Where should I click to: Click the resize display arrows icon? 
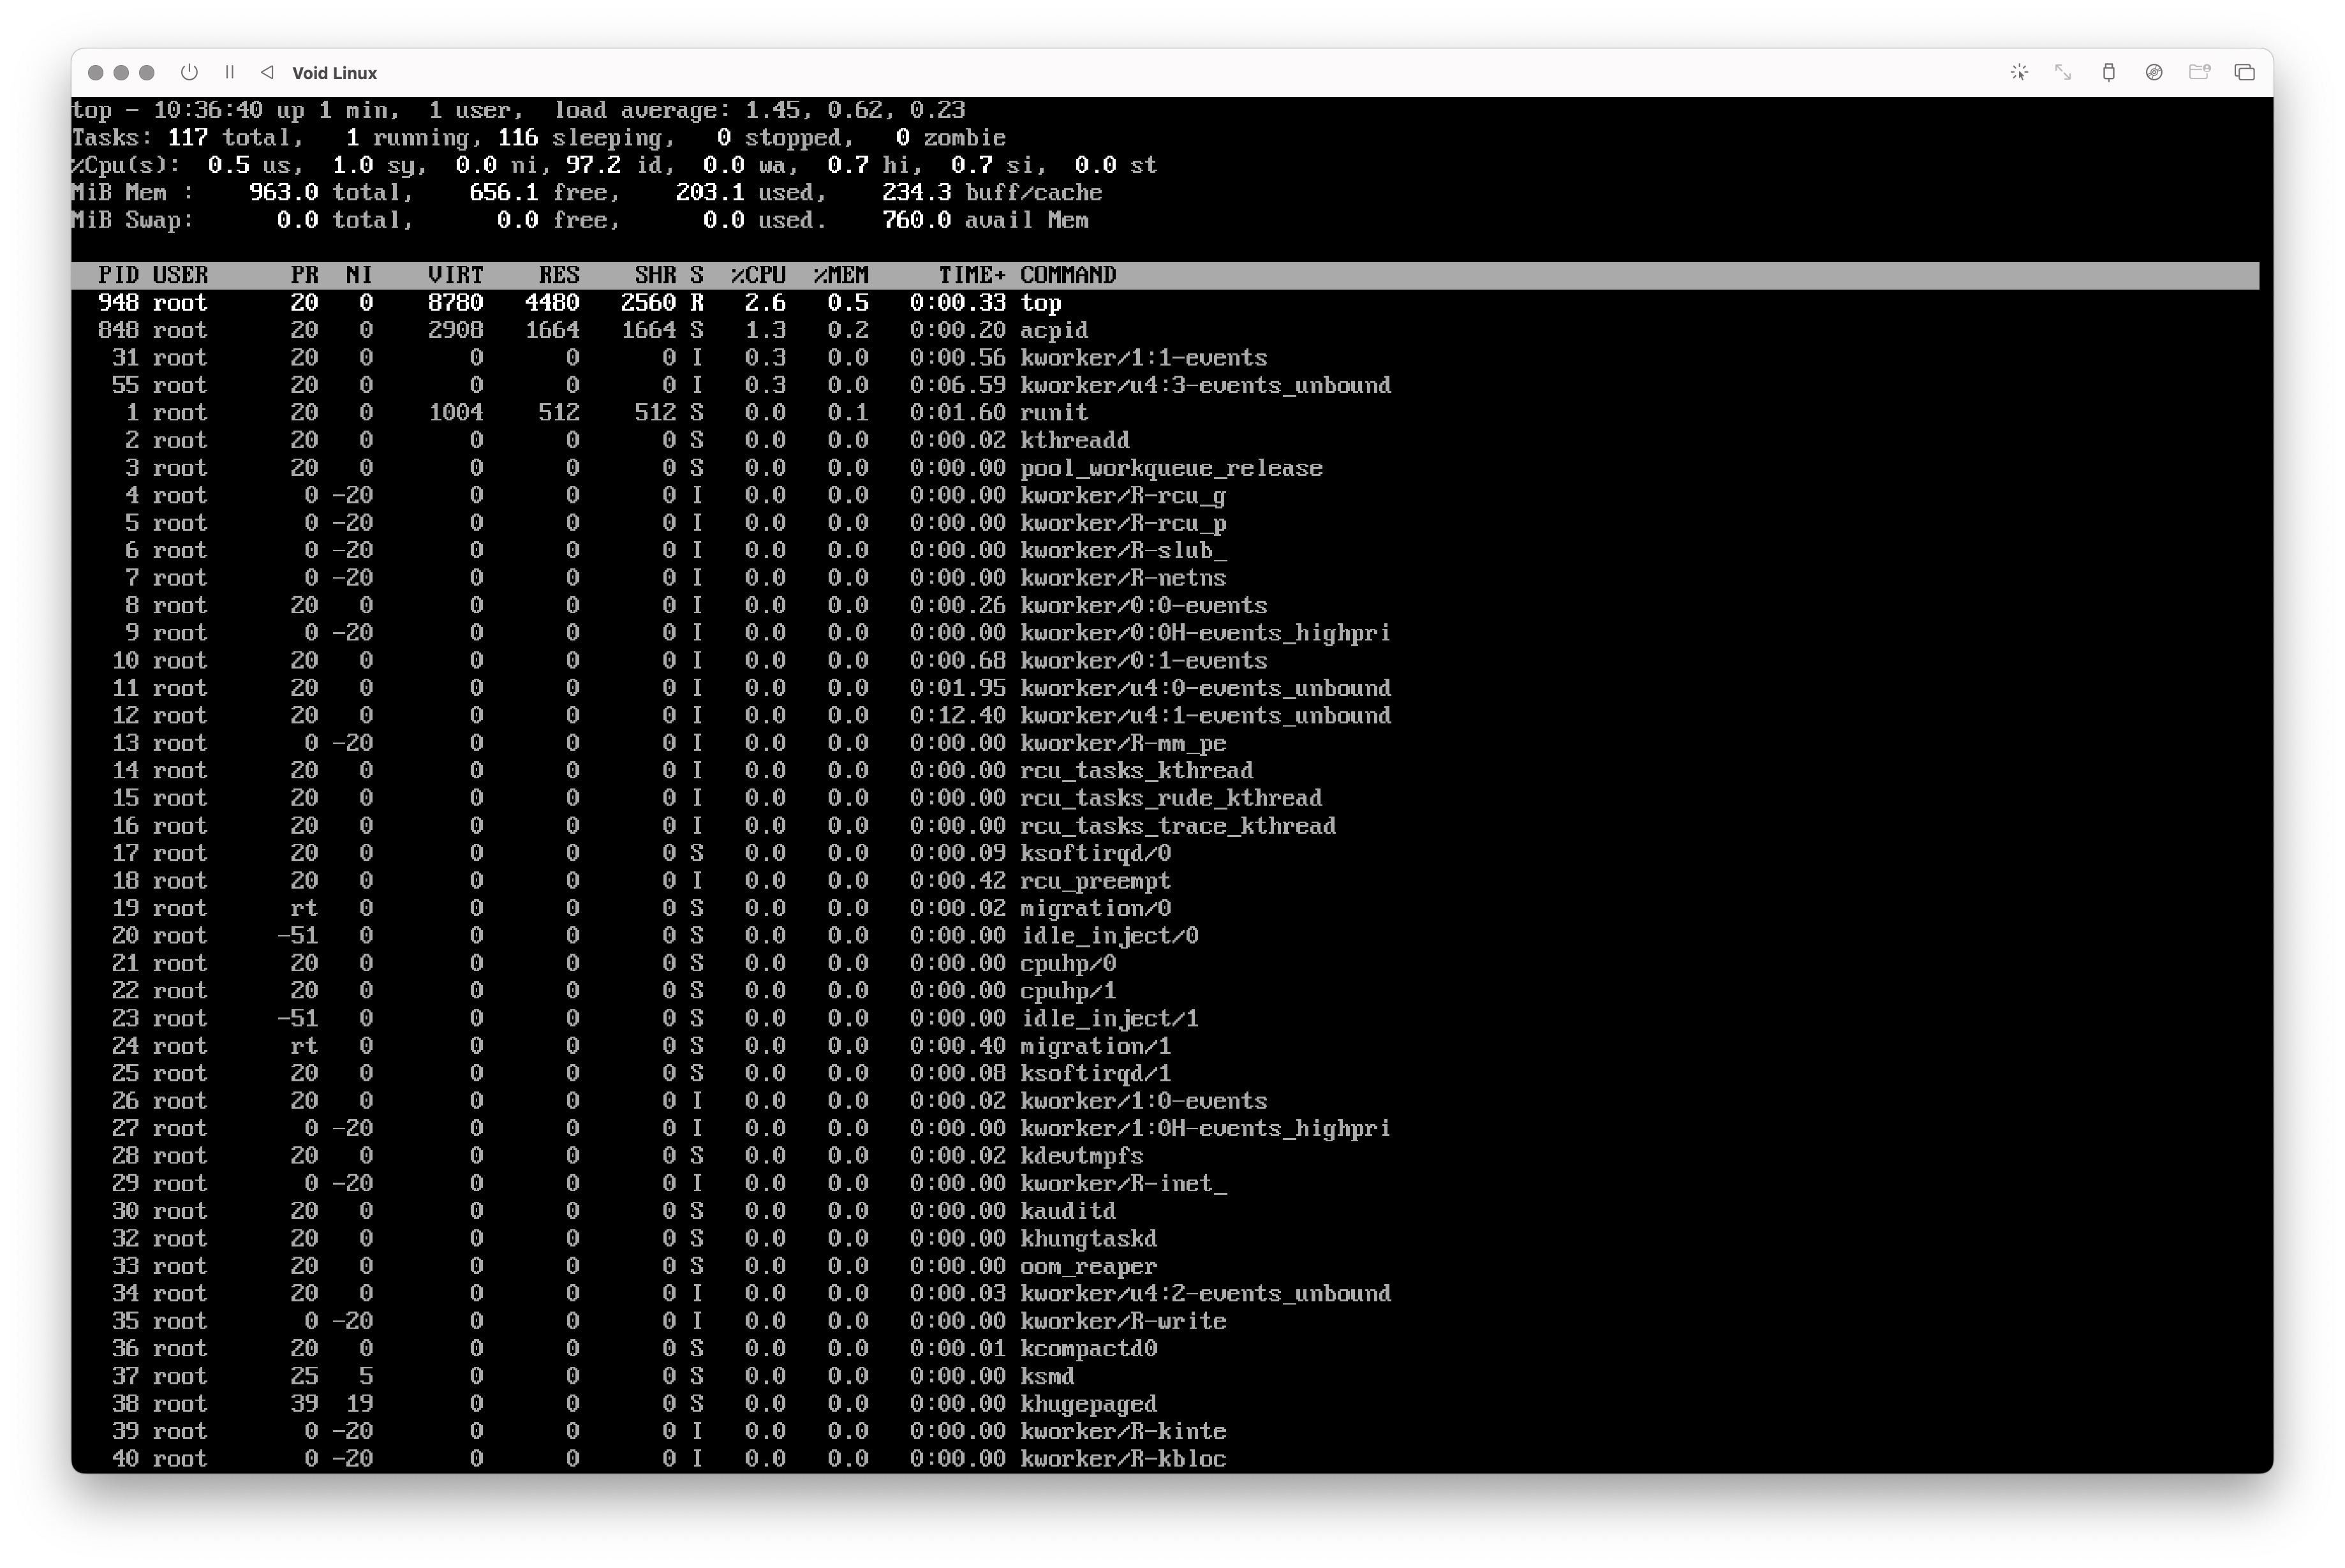tap(2063, 72)
